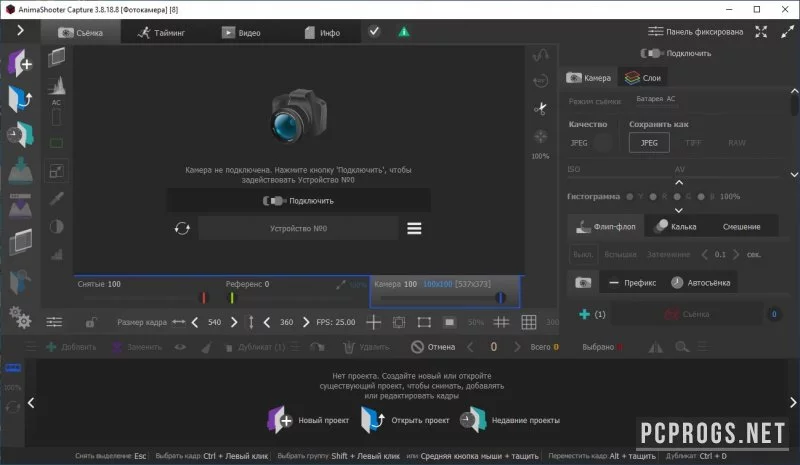
Task: Click the frame counter field showing 0
Action: coord(493,347)
